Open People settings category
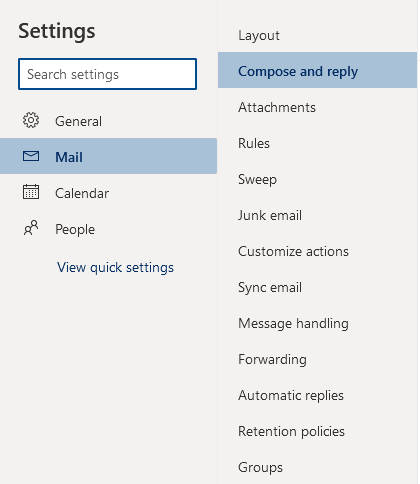This screenshot has width=420, height=484. coord(108,229)
